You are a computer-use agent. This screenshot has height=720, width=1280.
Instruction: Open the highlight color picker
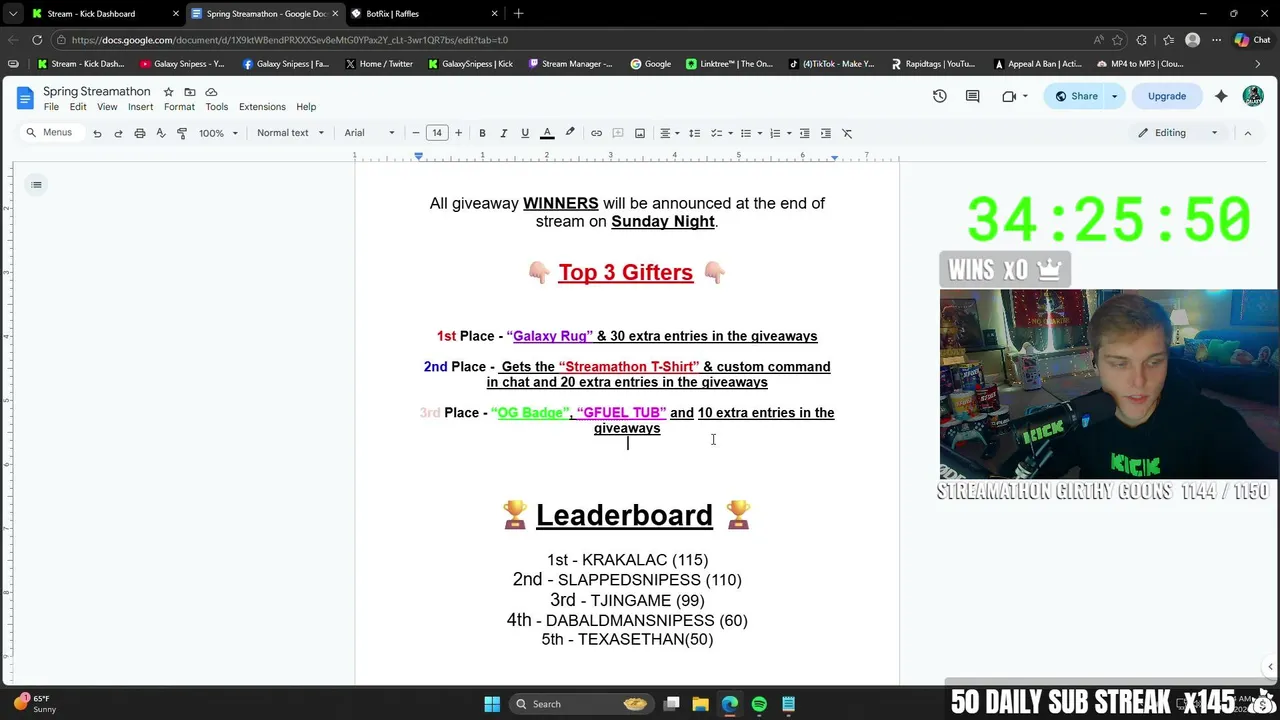pos(570,133)
